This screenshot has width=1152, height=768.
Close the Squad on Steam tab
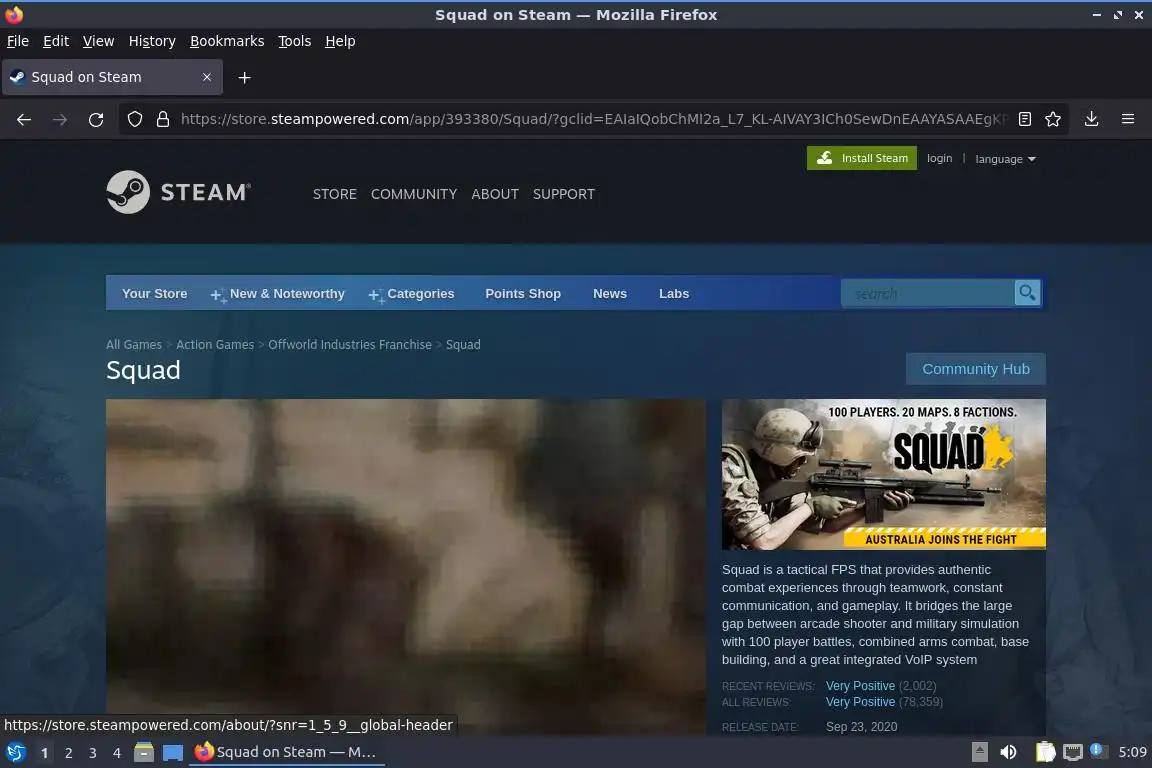tap(206, 77)
